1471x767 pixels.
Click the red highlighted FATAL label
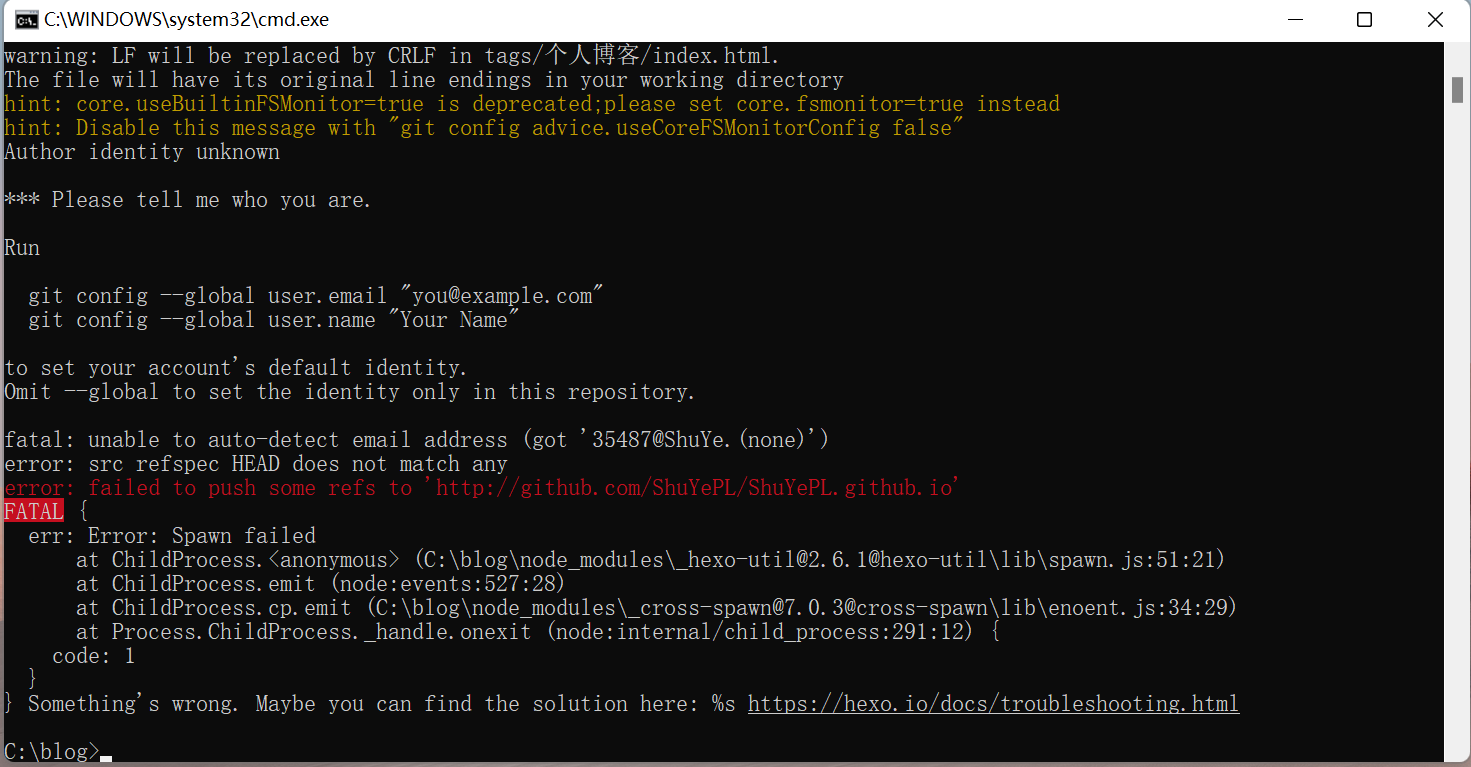click(x=34, y=512)
